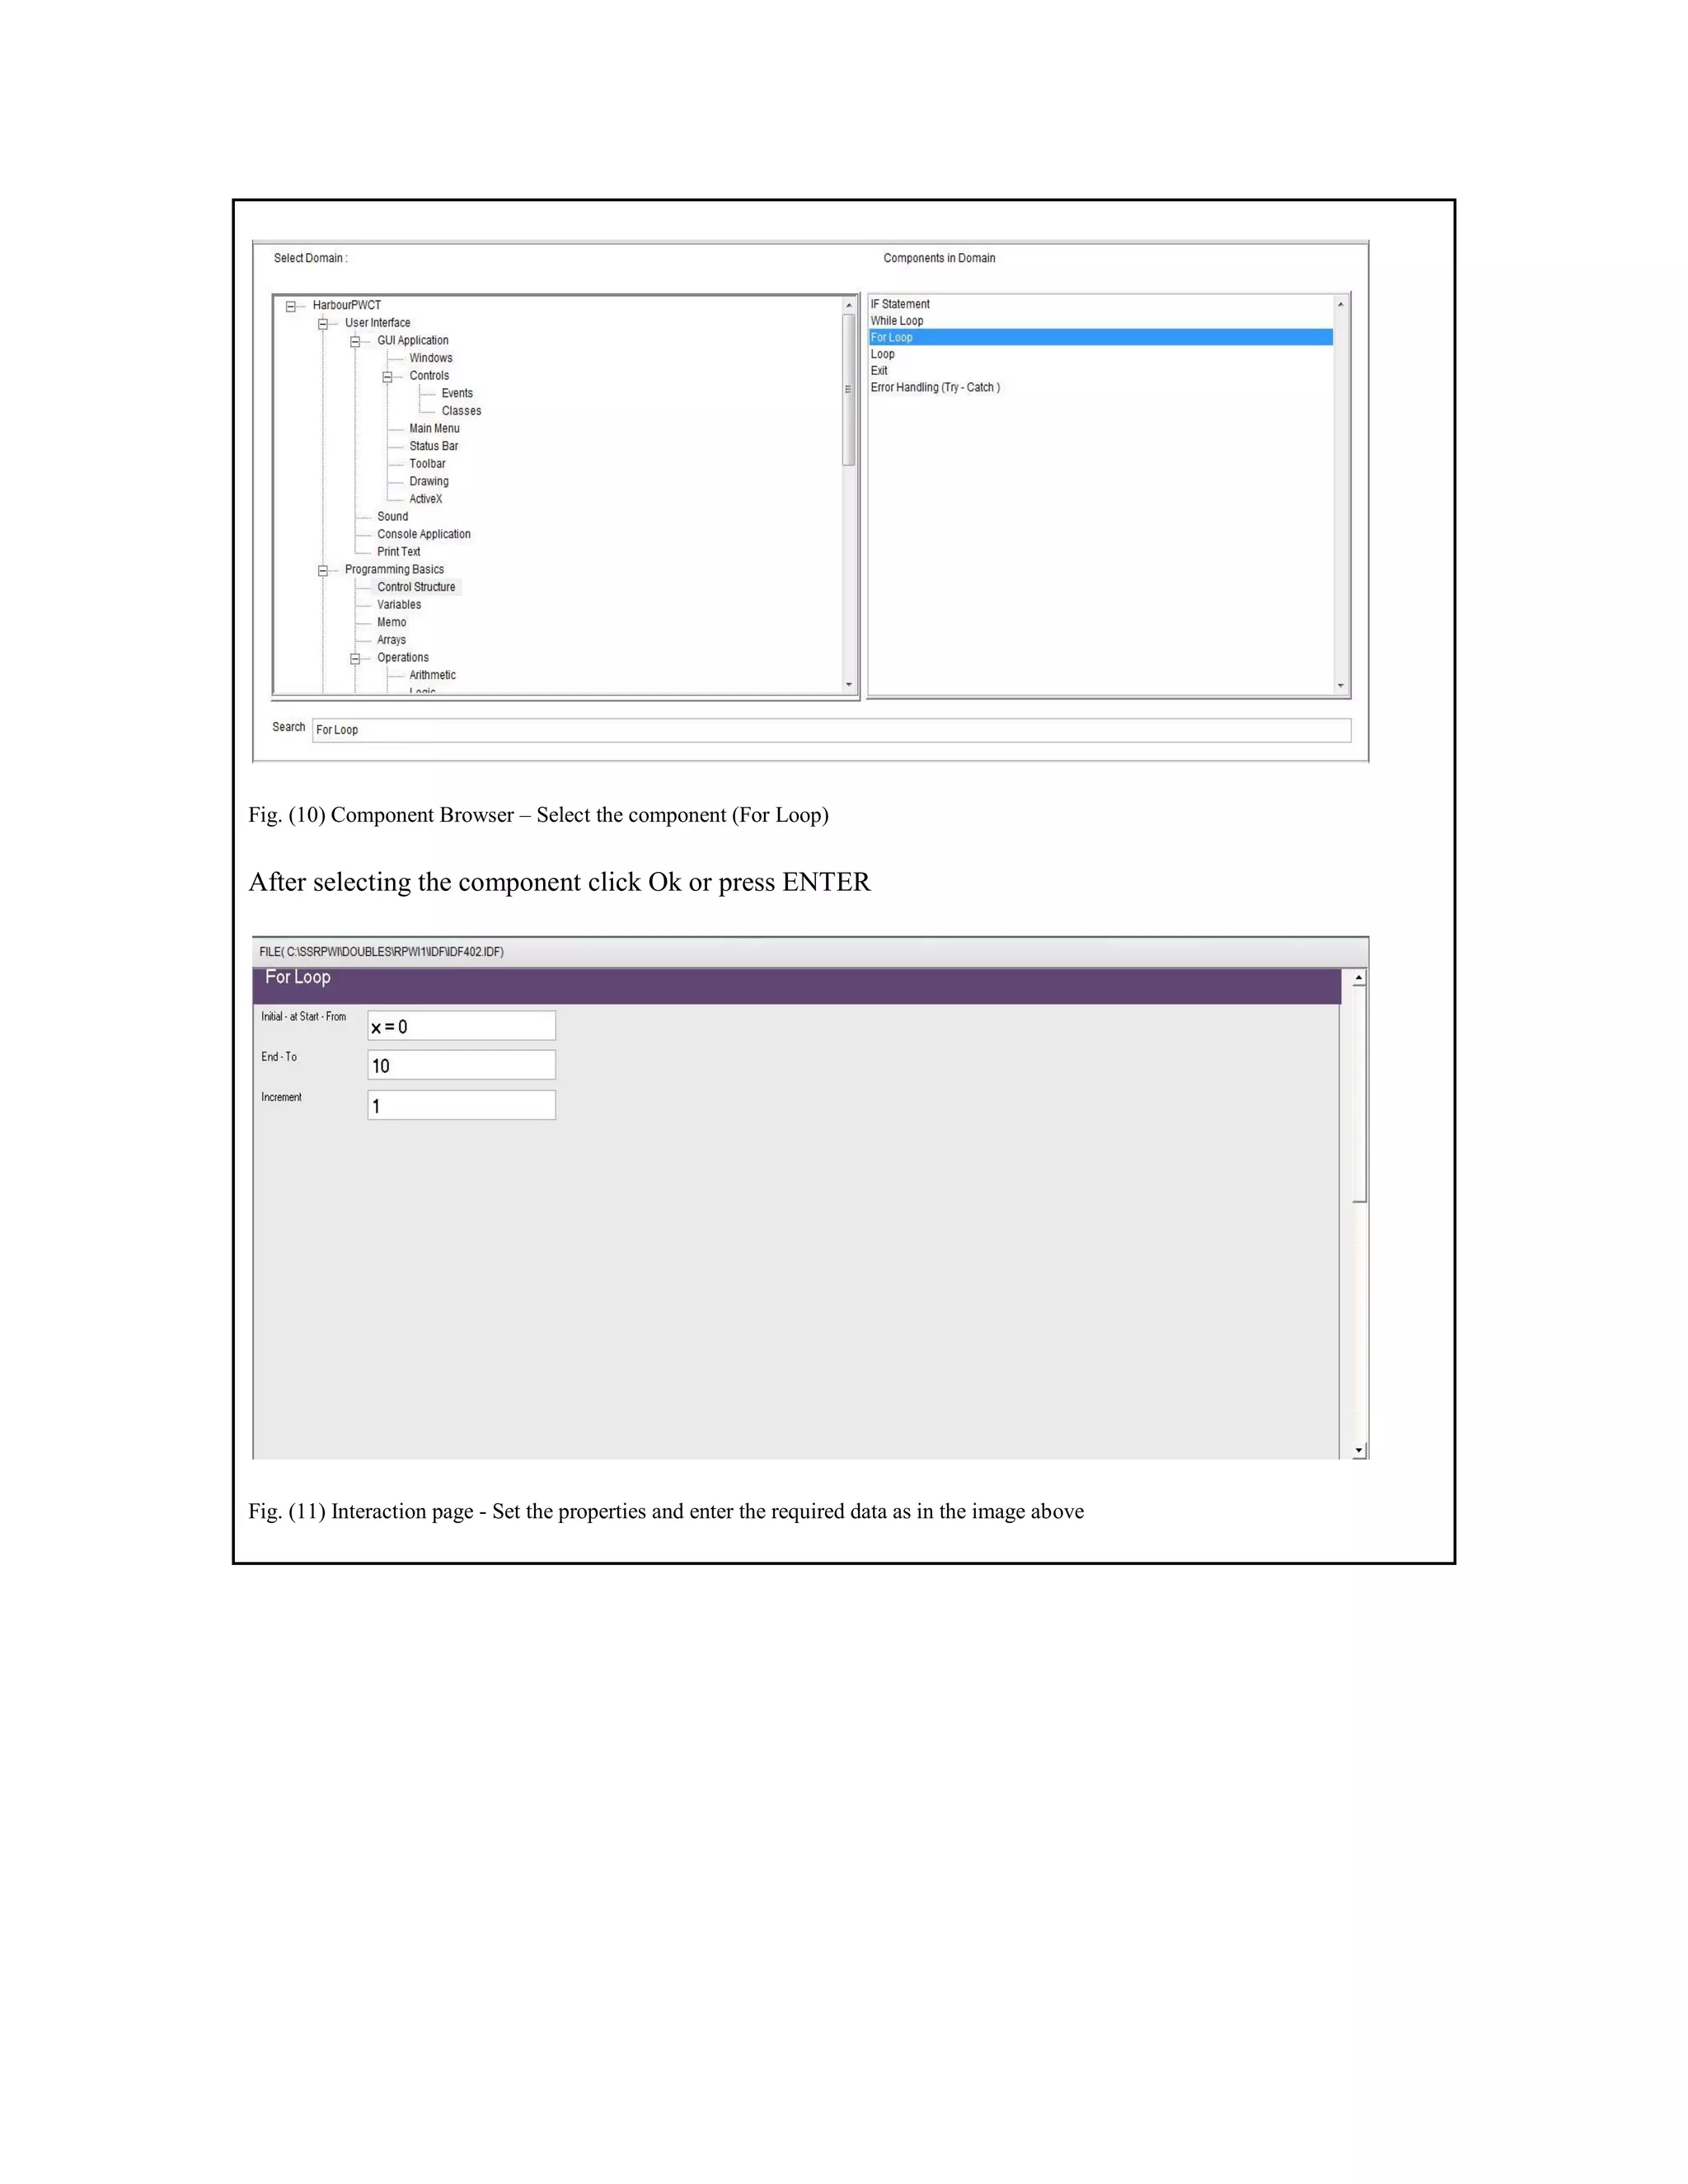Click the interaction page scrollbar thumb
This screenshot has height=2184, width=1688.
1359,1094
